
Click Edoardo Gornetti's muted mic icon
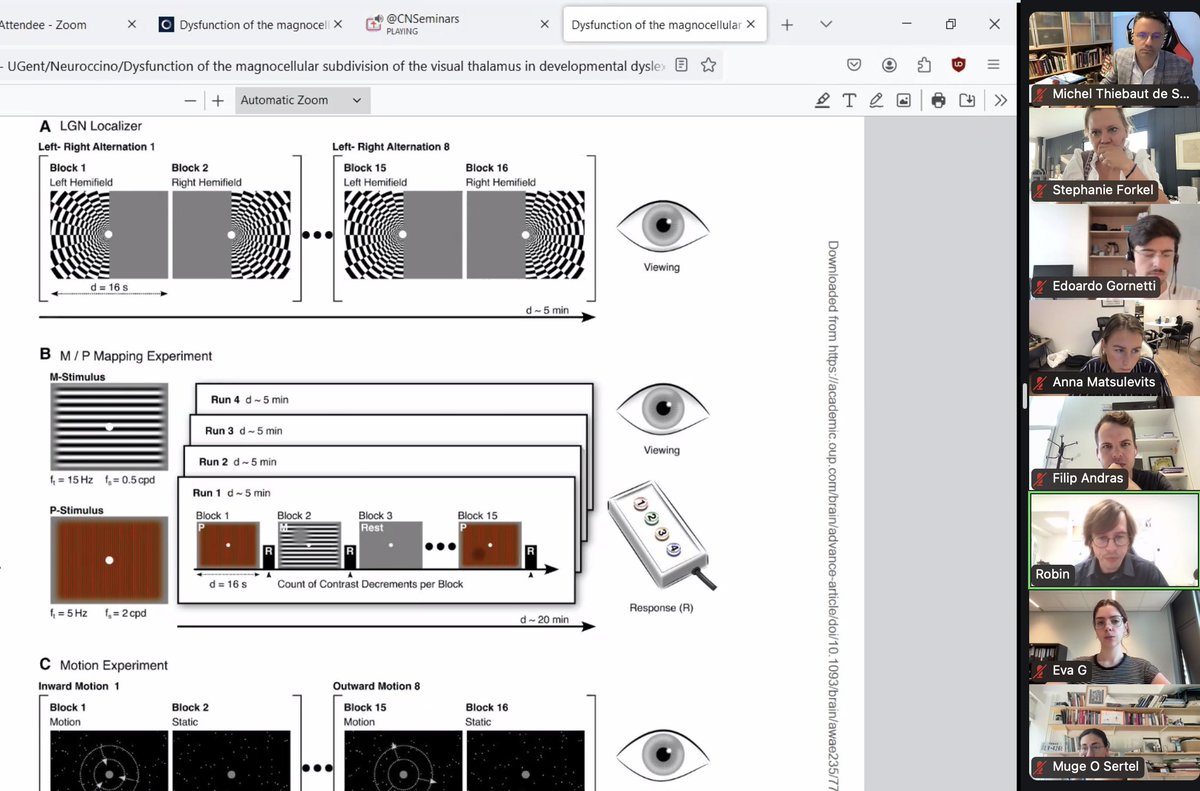(x=1041, y=286)
